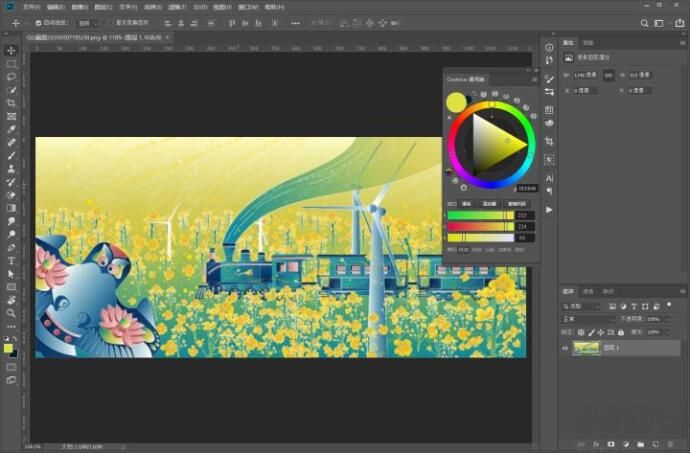
Task: Click the fx layer style icon
Action: (x=595, y=442)
